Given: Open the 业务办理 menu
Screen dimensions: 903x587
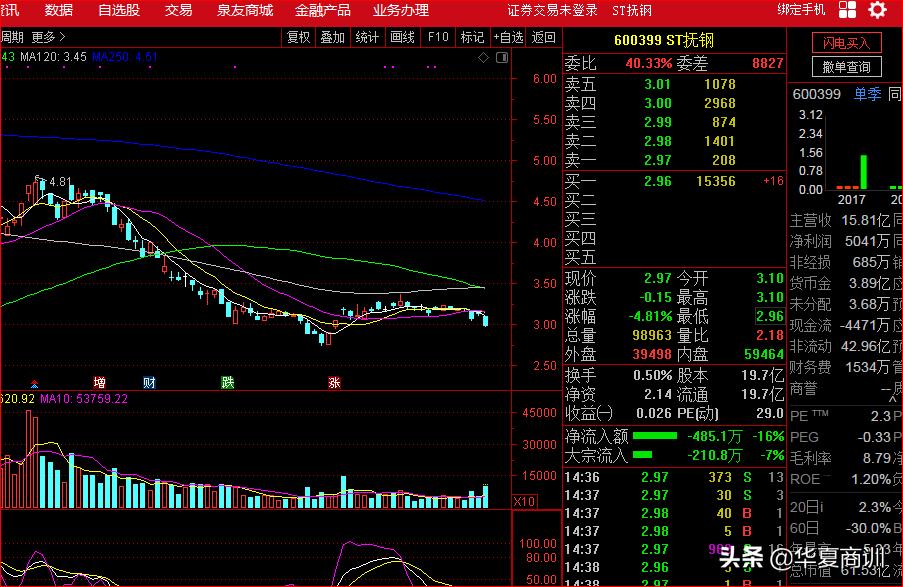Looking at the screenshot, I should [400, 10].
